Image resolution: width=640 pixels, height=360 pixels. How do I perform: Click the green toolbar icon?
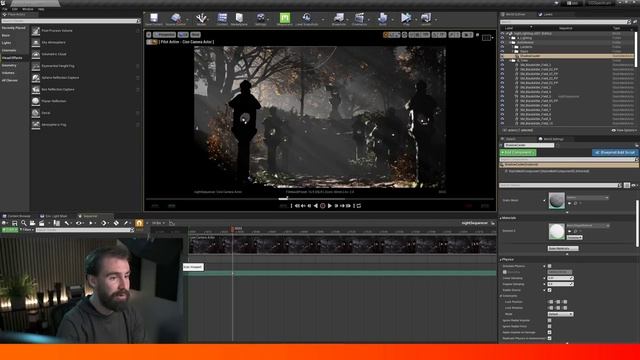(284, 18)
